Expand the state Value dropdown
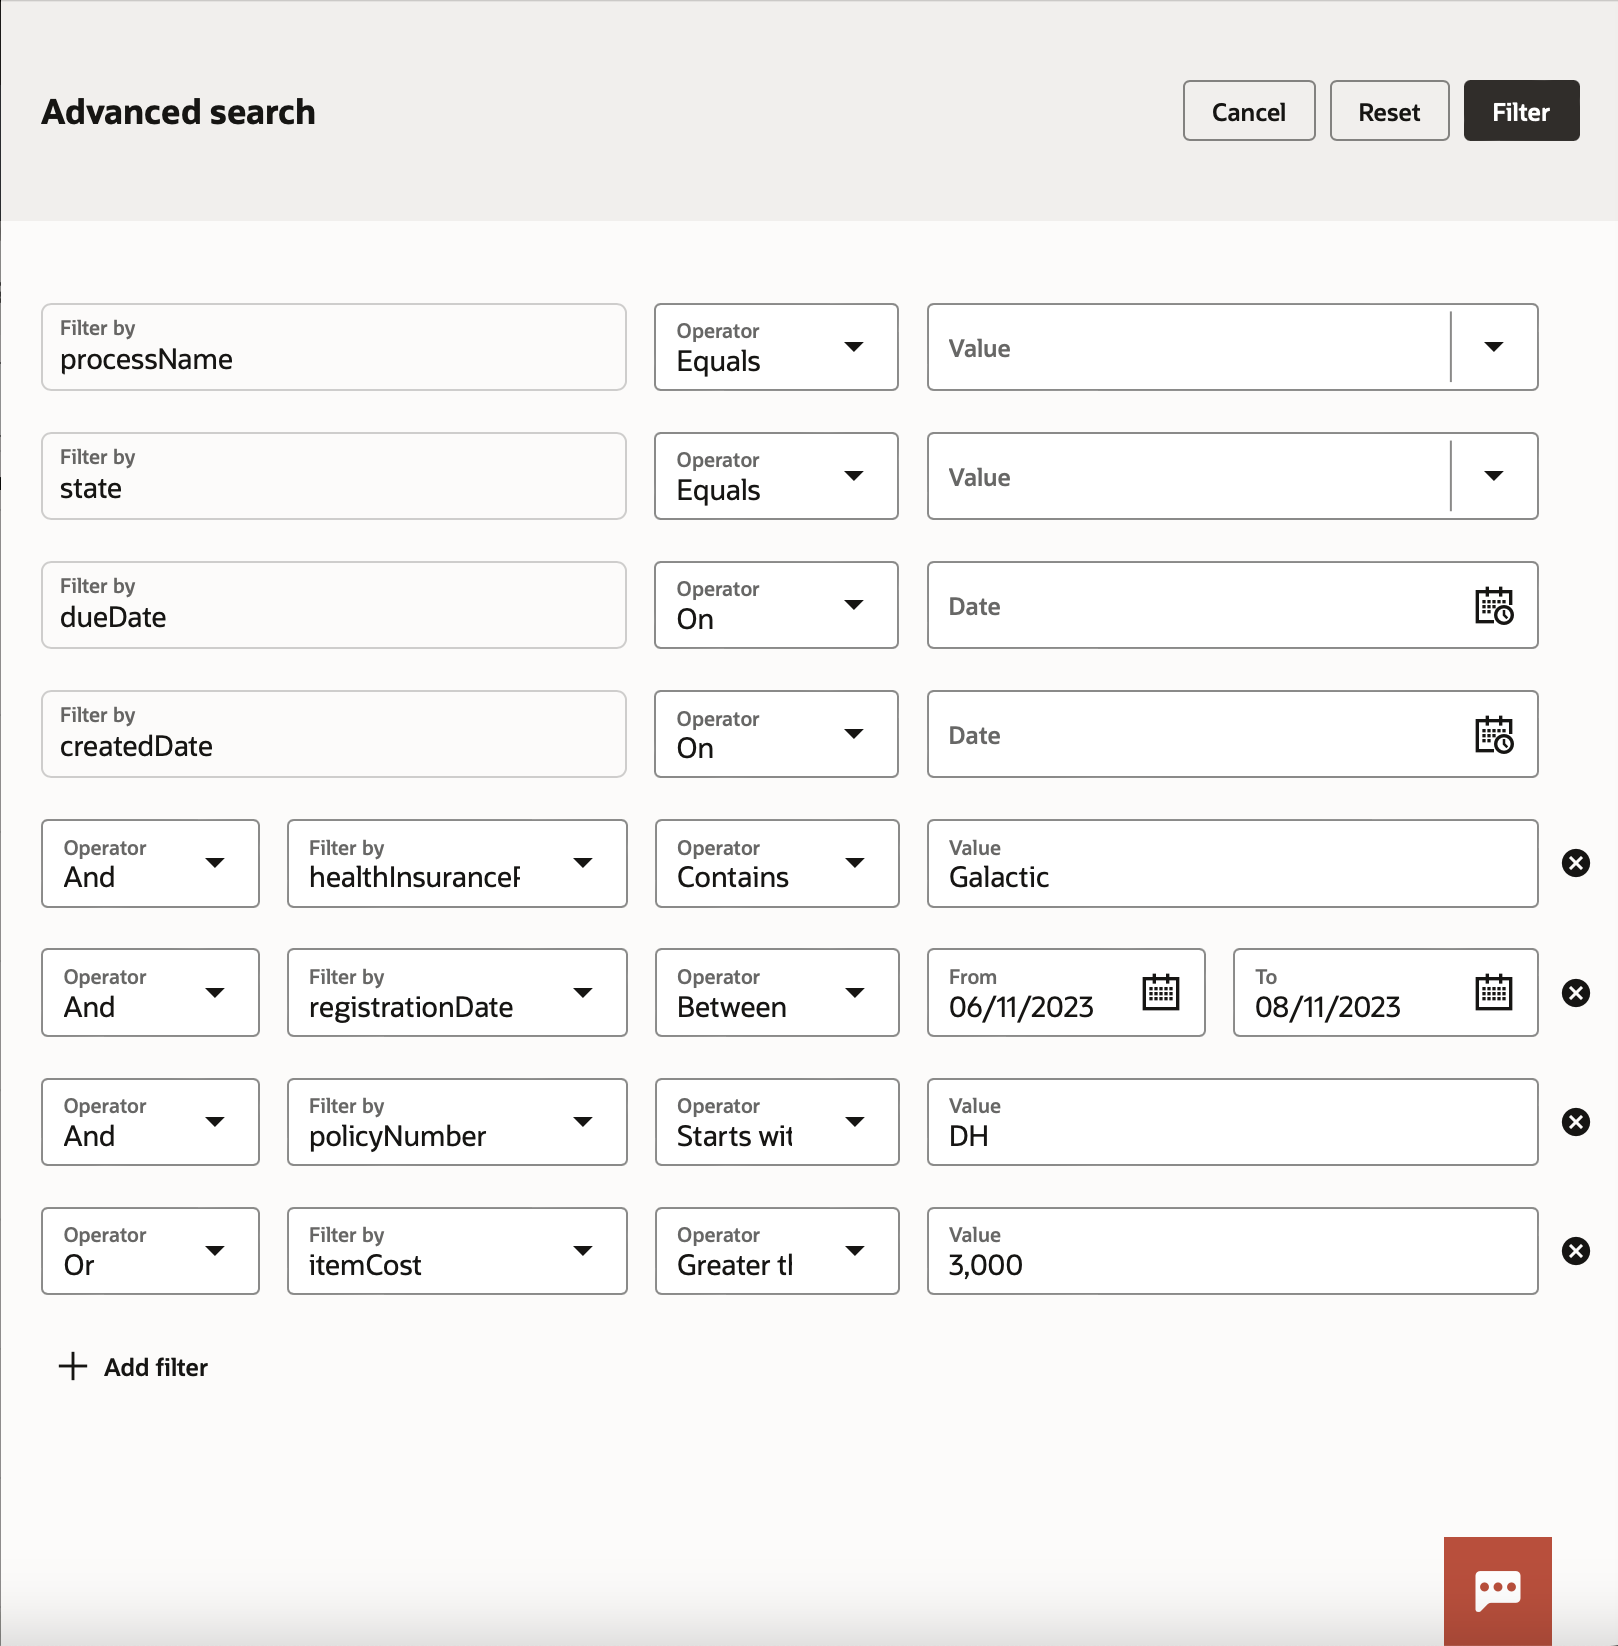 click(x=1493, y=476)
